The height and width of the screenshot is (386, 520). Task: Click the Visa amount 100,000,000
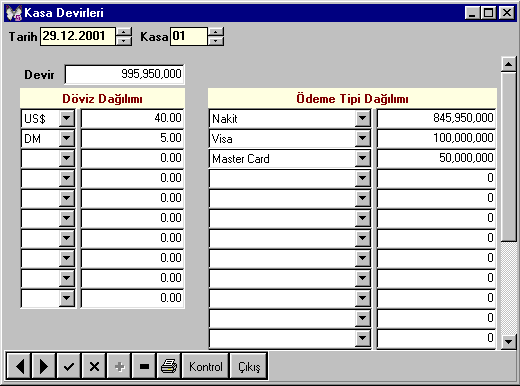click(x=436, y=138)
